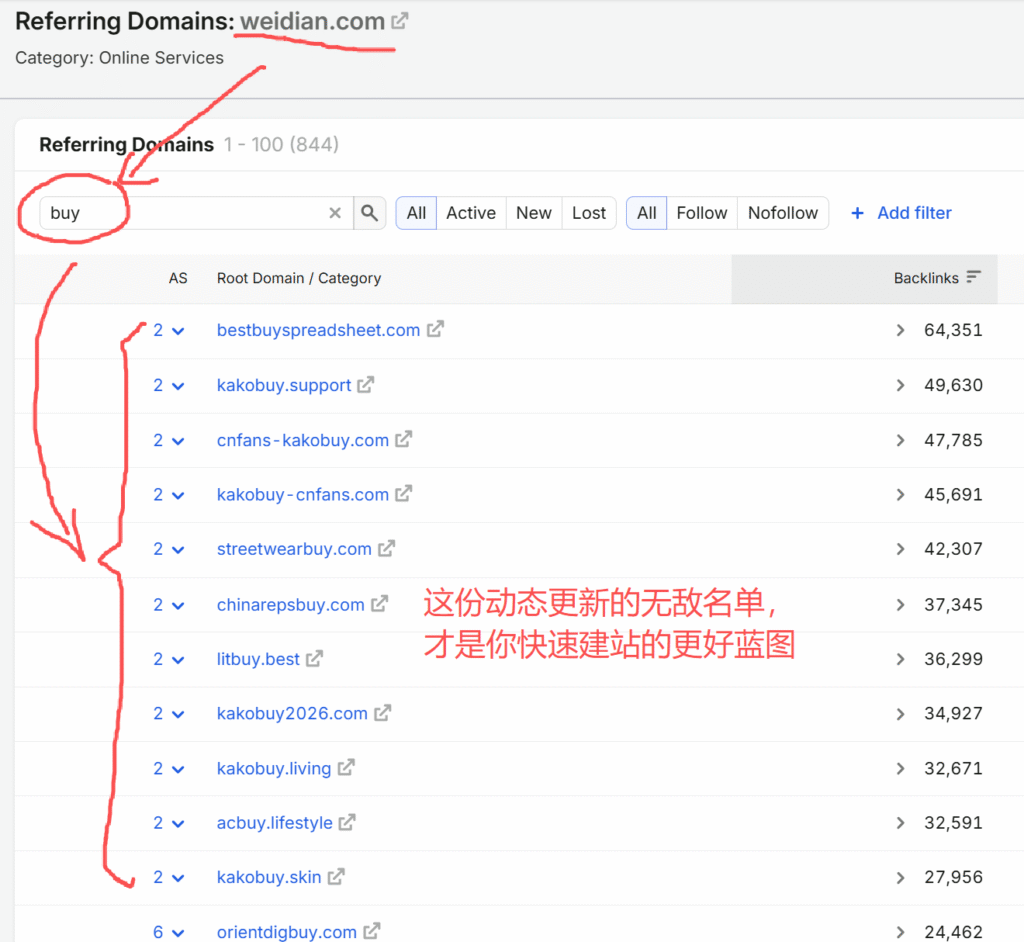Clear the 'buy' search field
The width and height of the screenshot is (1024, 942).
pos(335,213)
